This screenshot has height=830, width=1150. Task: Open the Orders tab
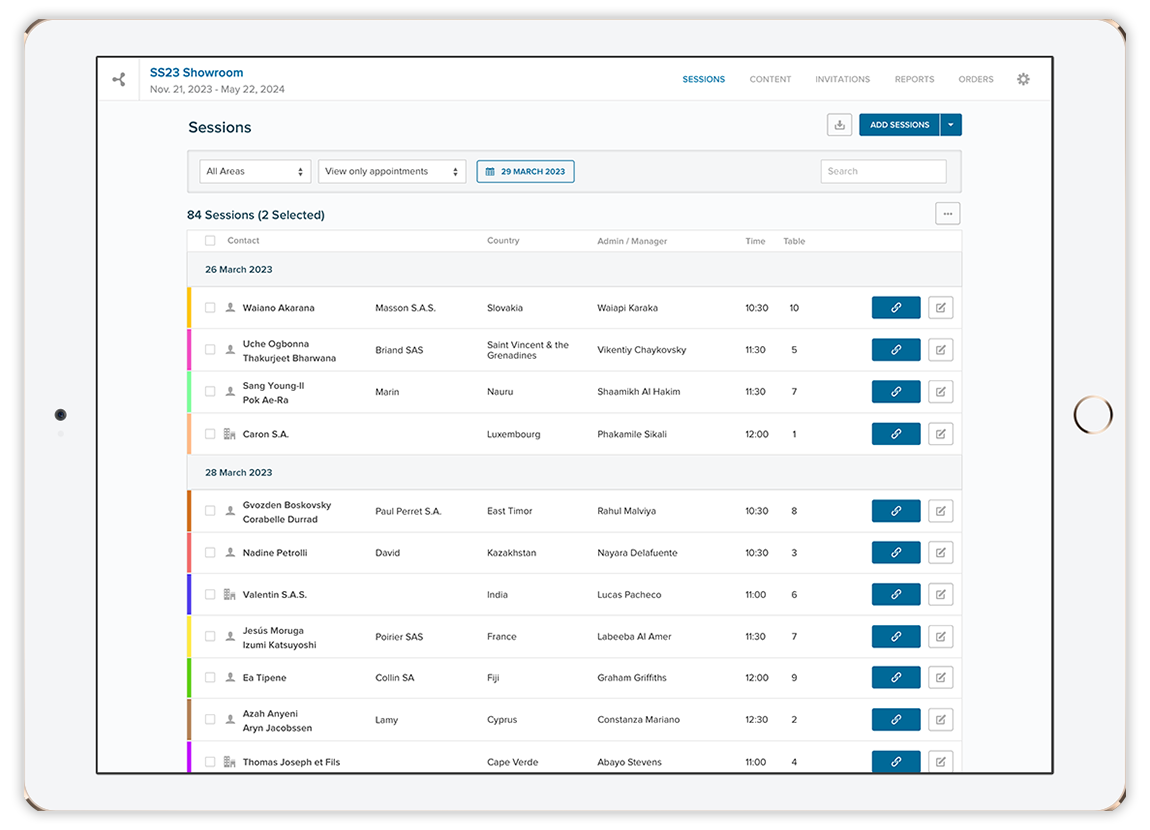[x=975, y=79]
